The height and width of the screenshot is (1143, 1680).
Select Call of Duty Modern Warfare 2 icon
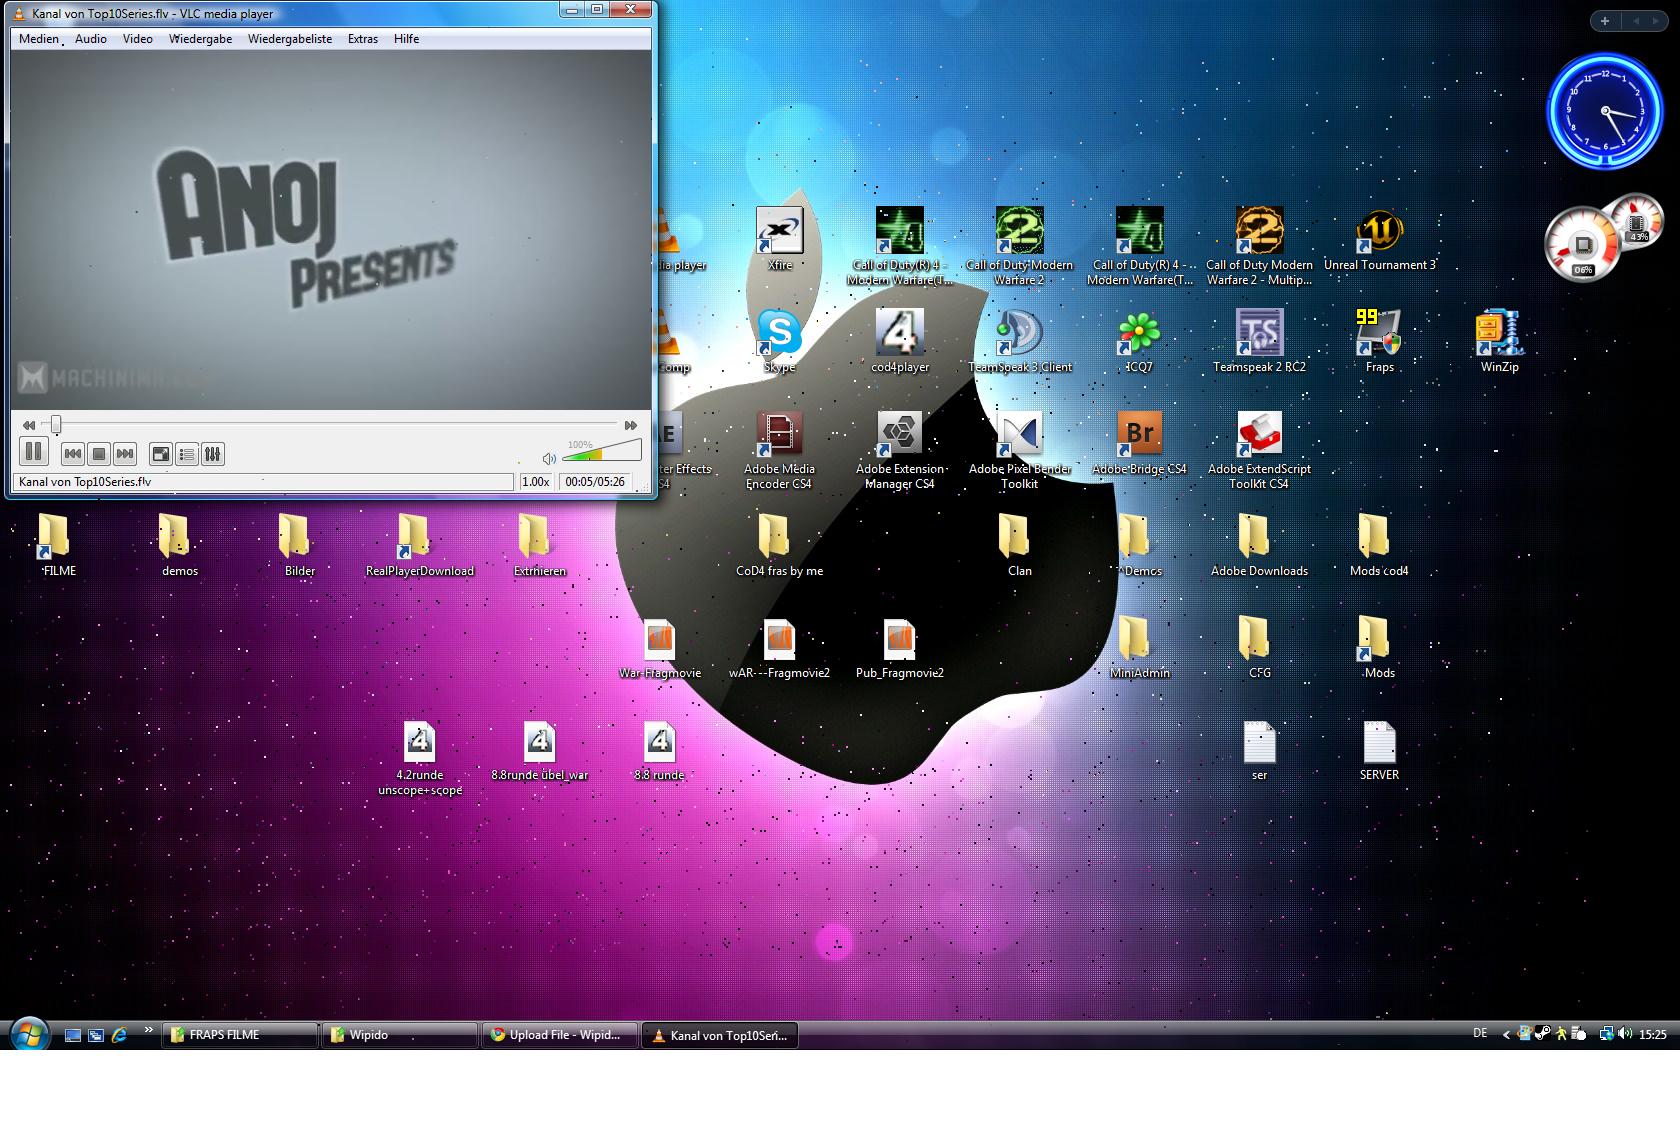[x=1020, y=247]
